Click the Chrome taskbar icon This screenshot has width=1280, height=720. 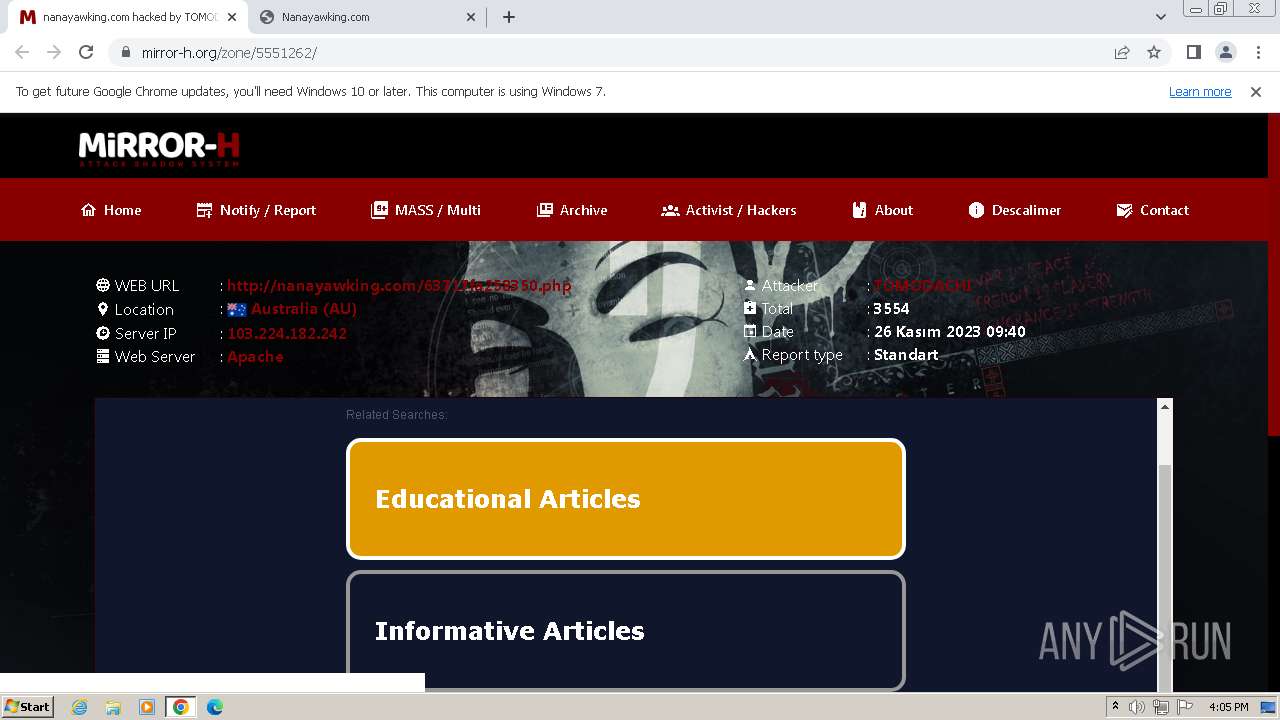(x=181, y=707)
